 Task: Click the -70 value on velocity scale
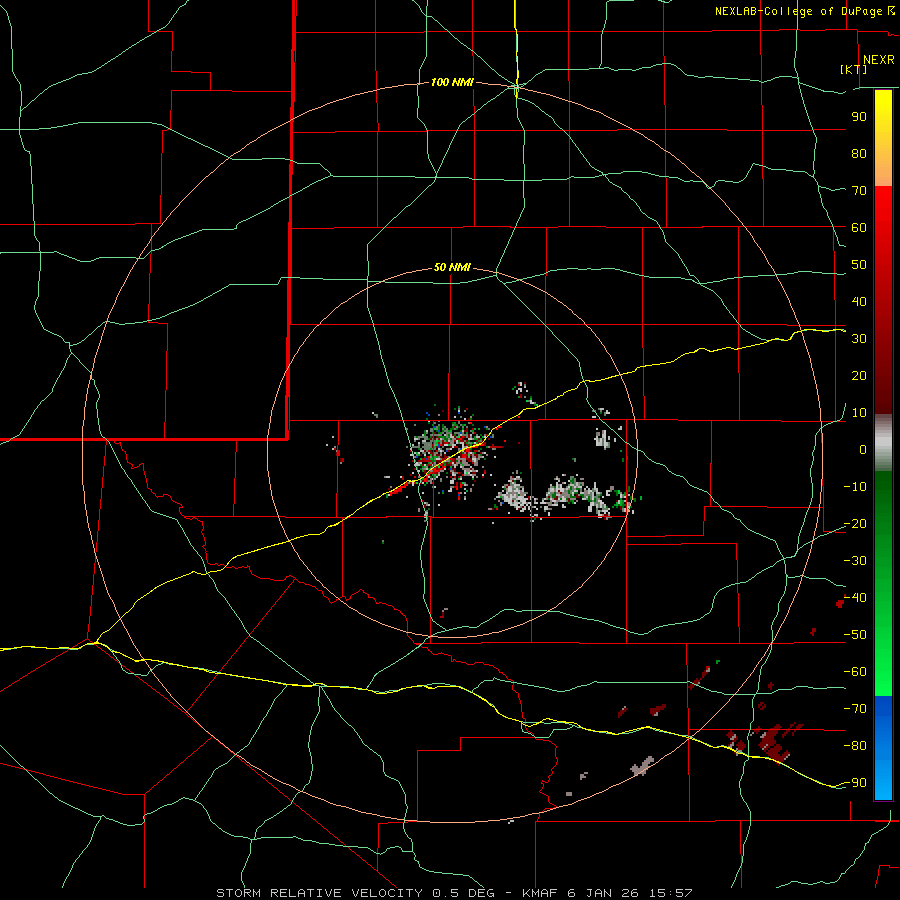(855, 708)
